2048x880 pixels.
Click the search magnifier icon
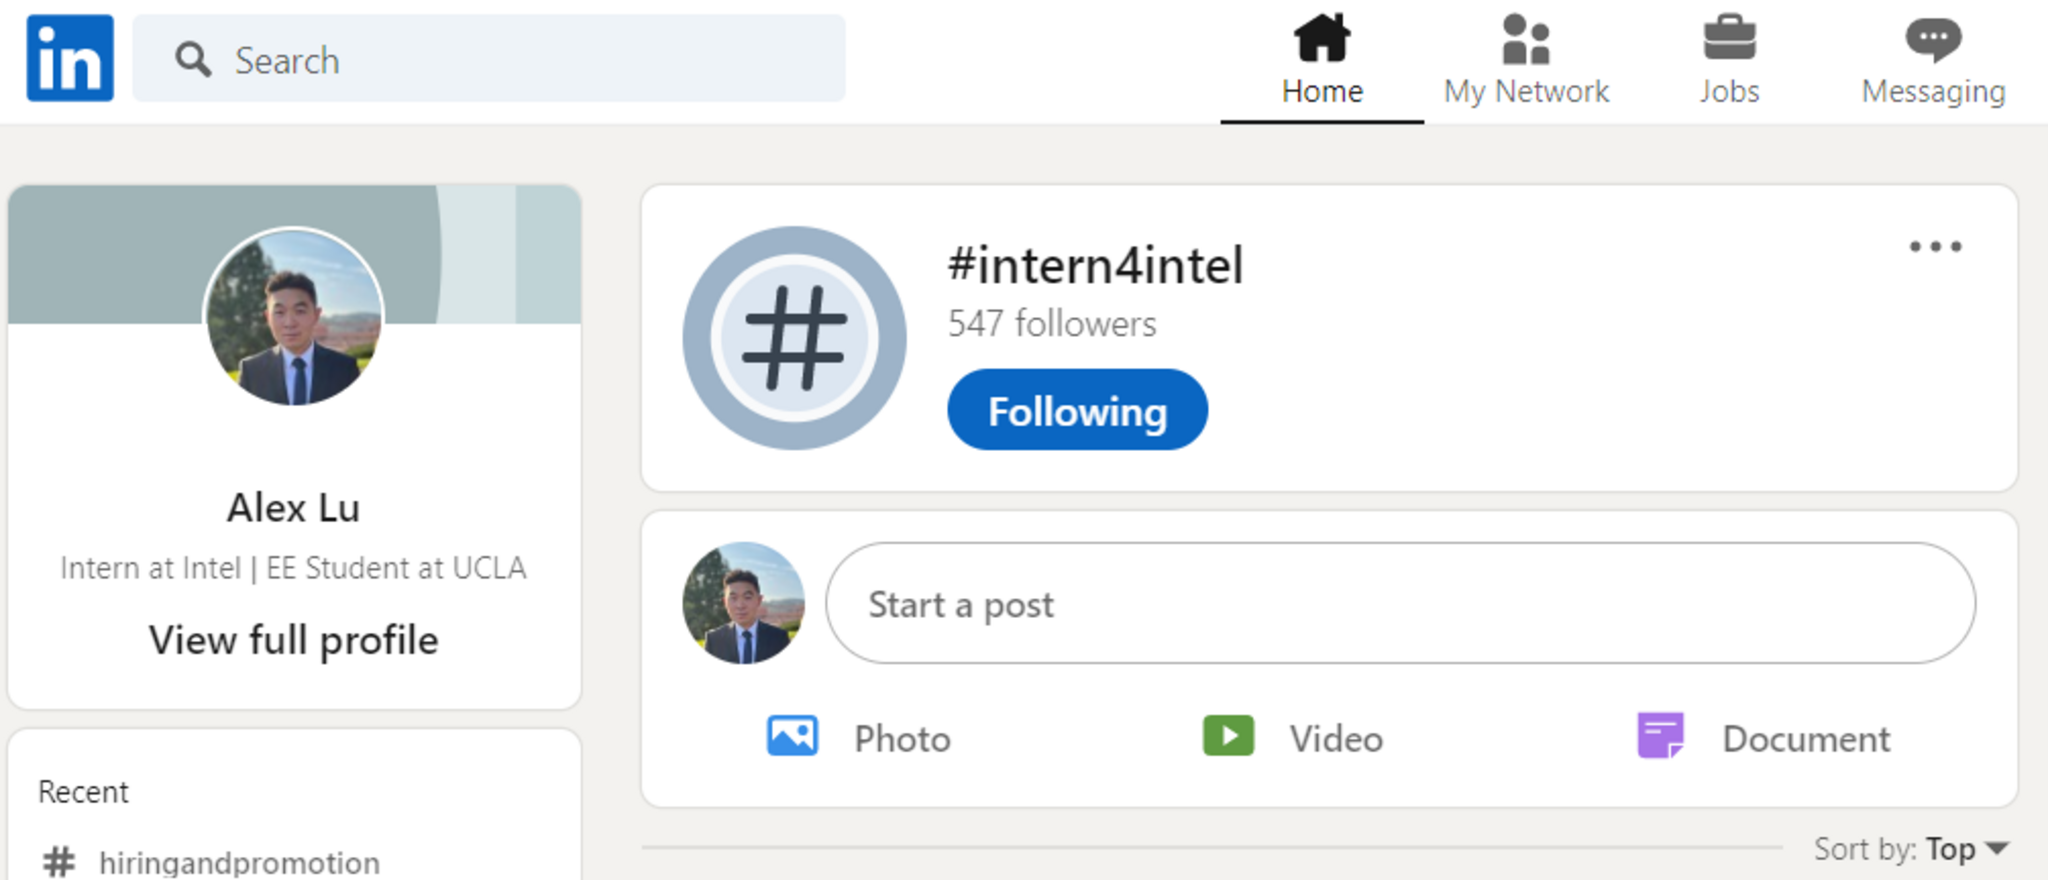193,60
